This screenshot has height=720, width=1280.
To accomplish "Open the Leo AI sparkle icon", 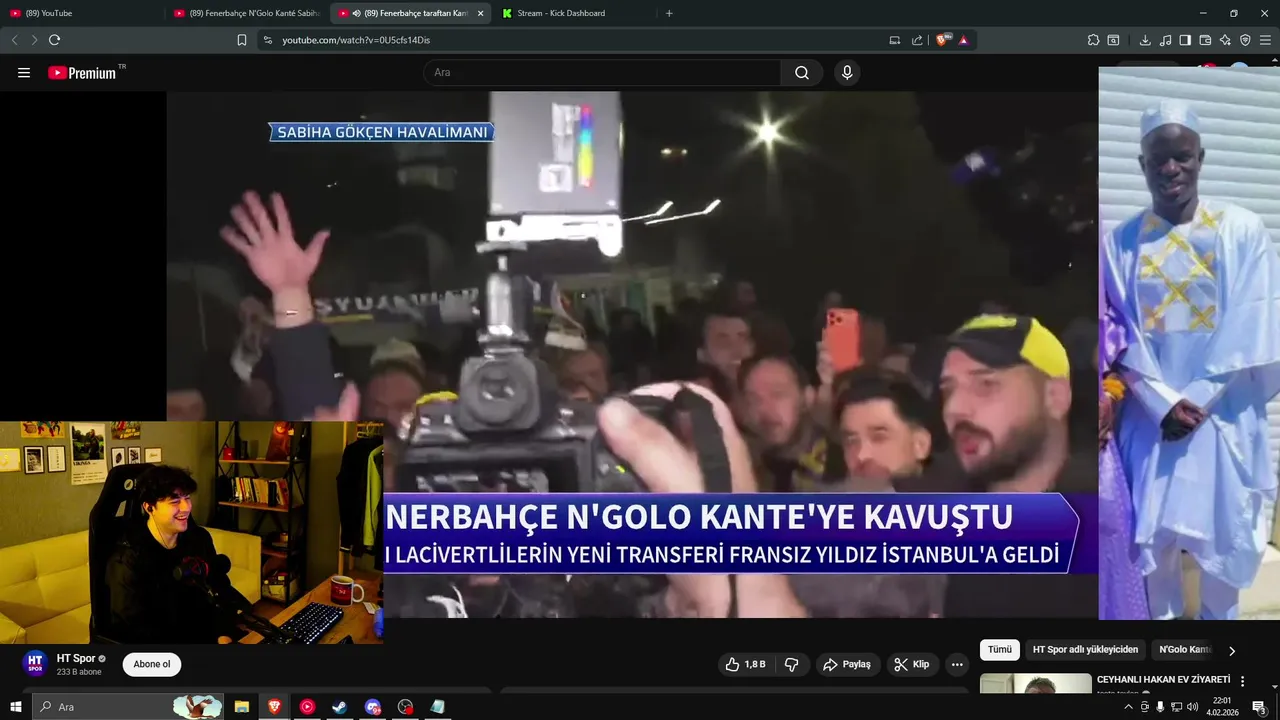I will point(1225,40).
